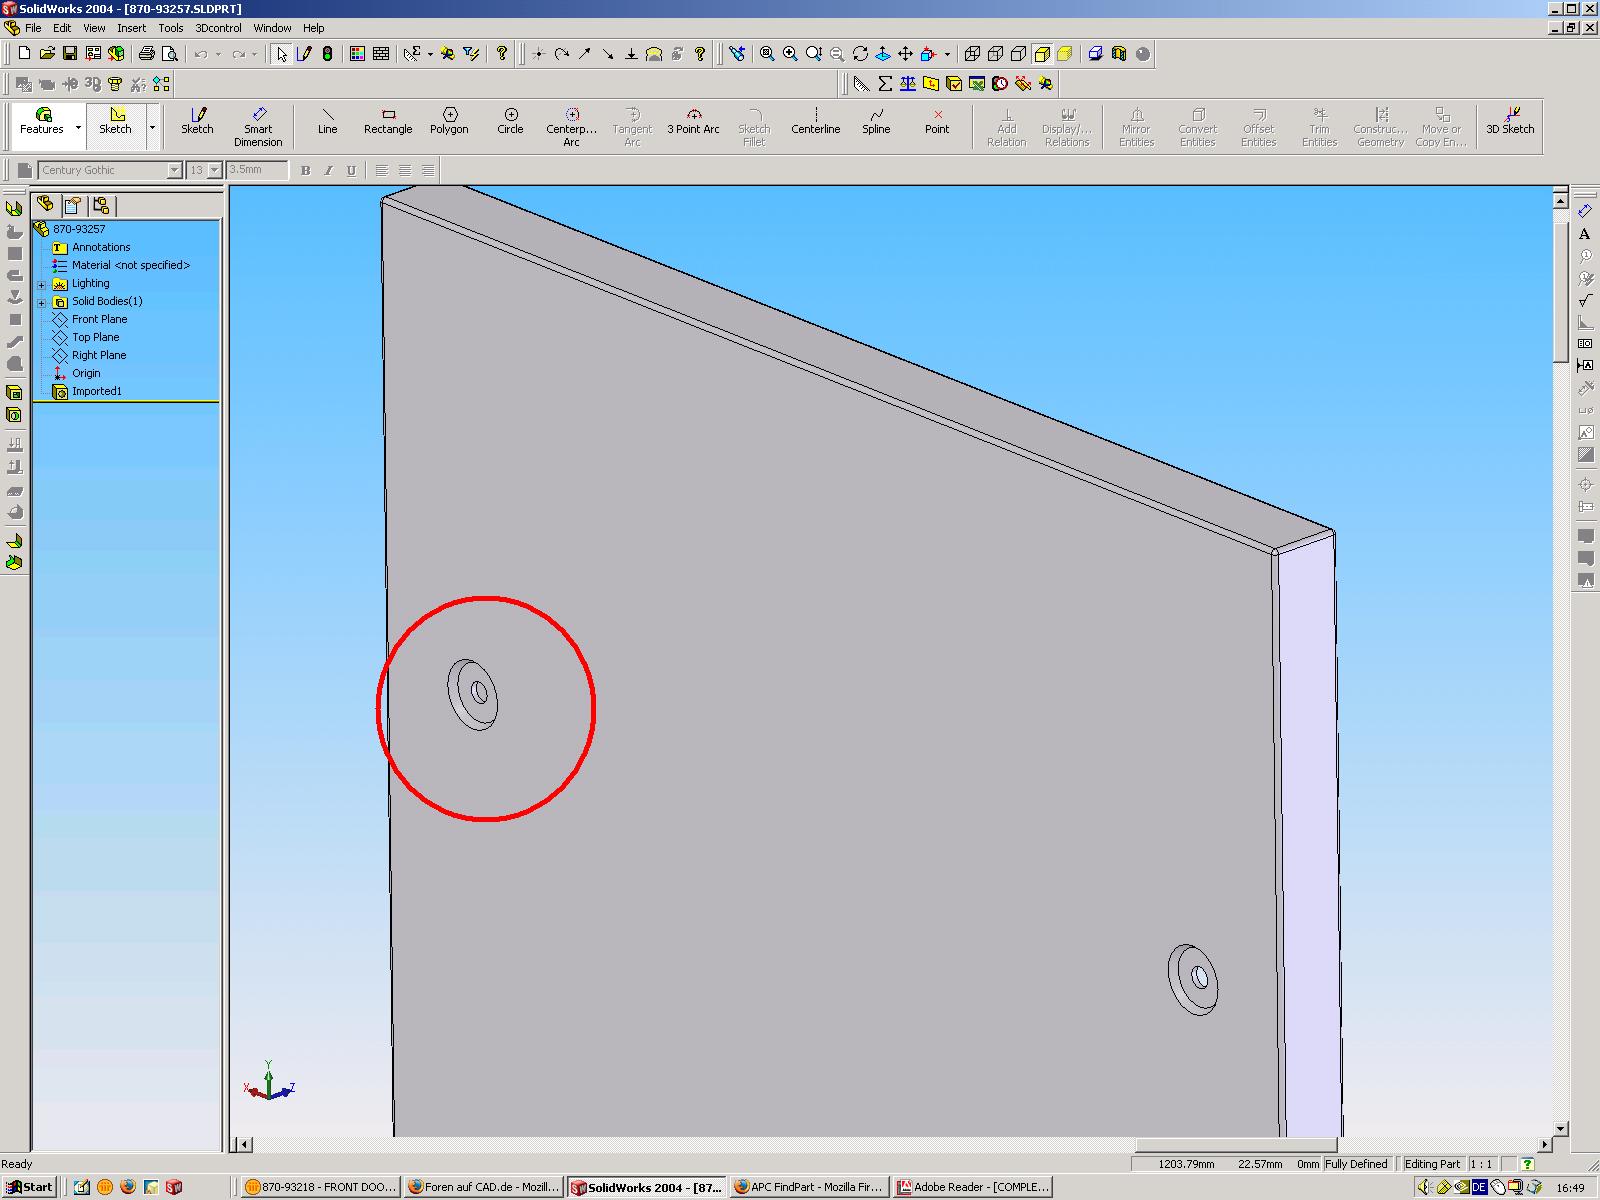Open the font size 13 dropdown
Screen dimensions: 1600x1200
(214, 171)
